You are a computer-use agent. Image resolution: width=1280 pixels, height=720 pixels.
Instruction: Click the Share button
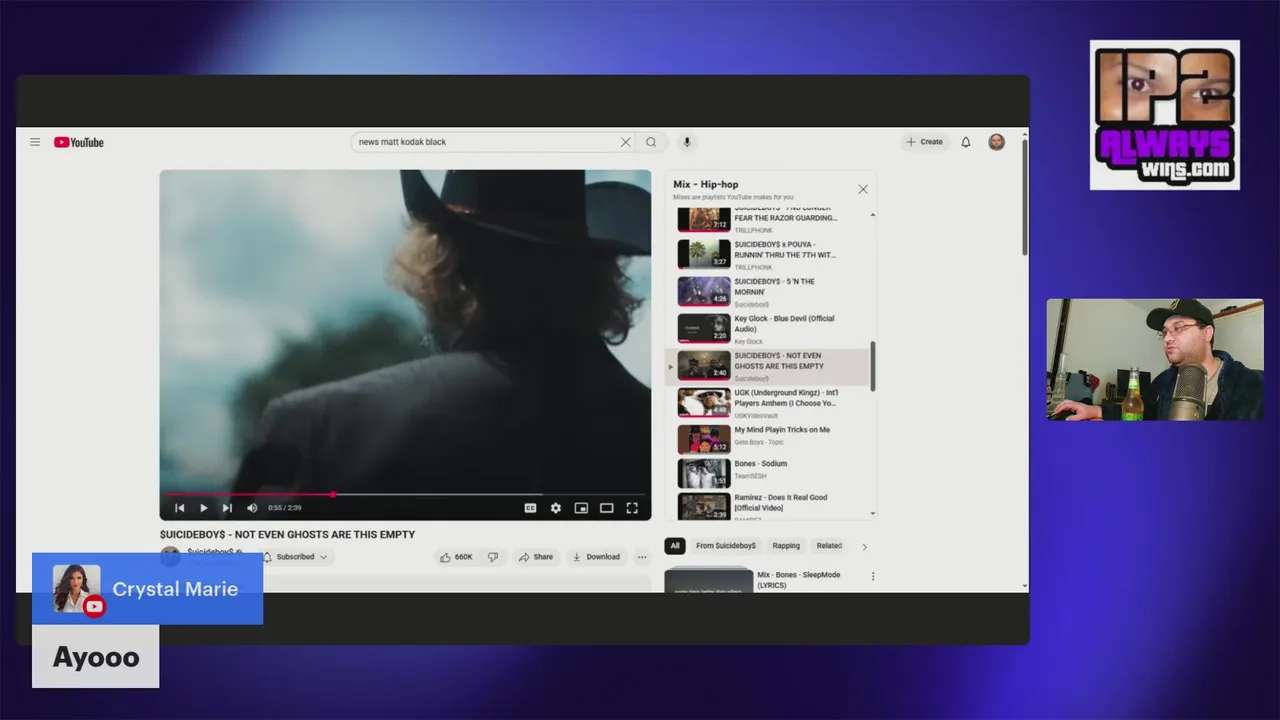[536, 557]
